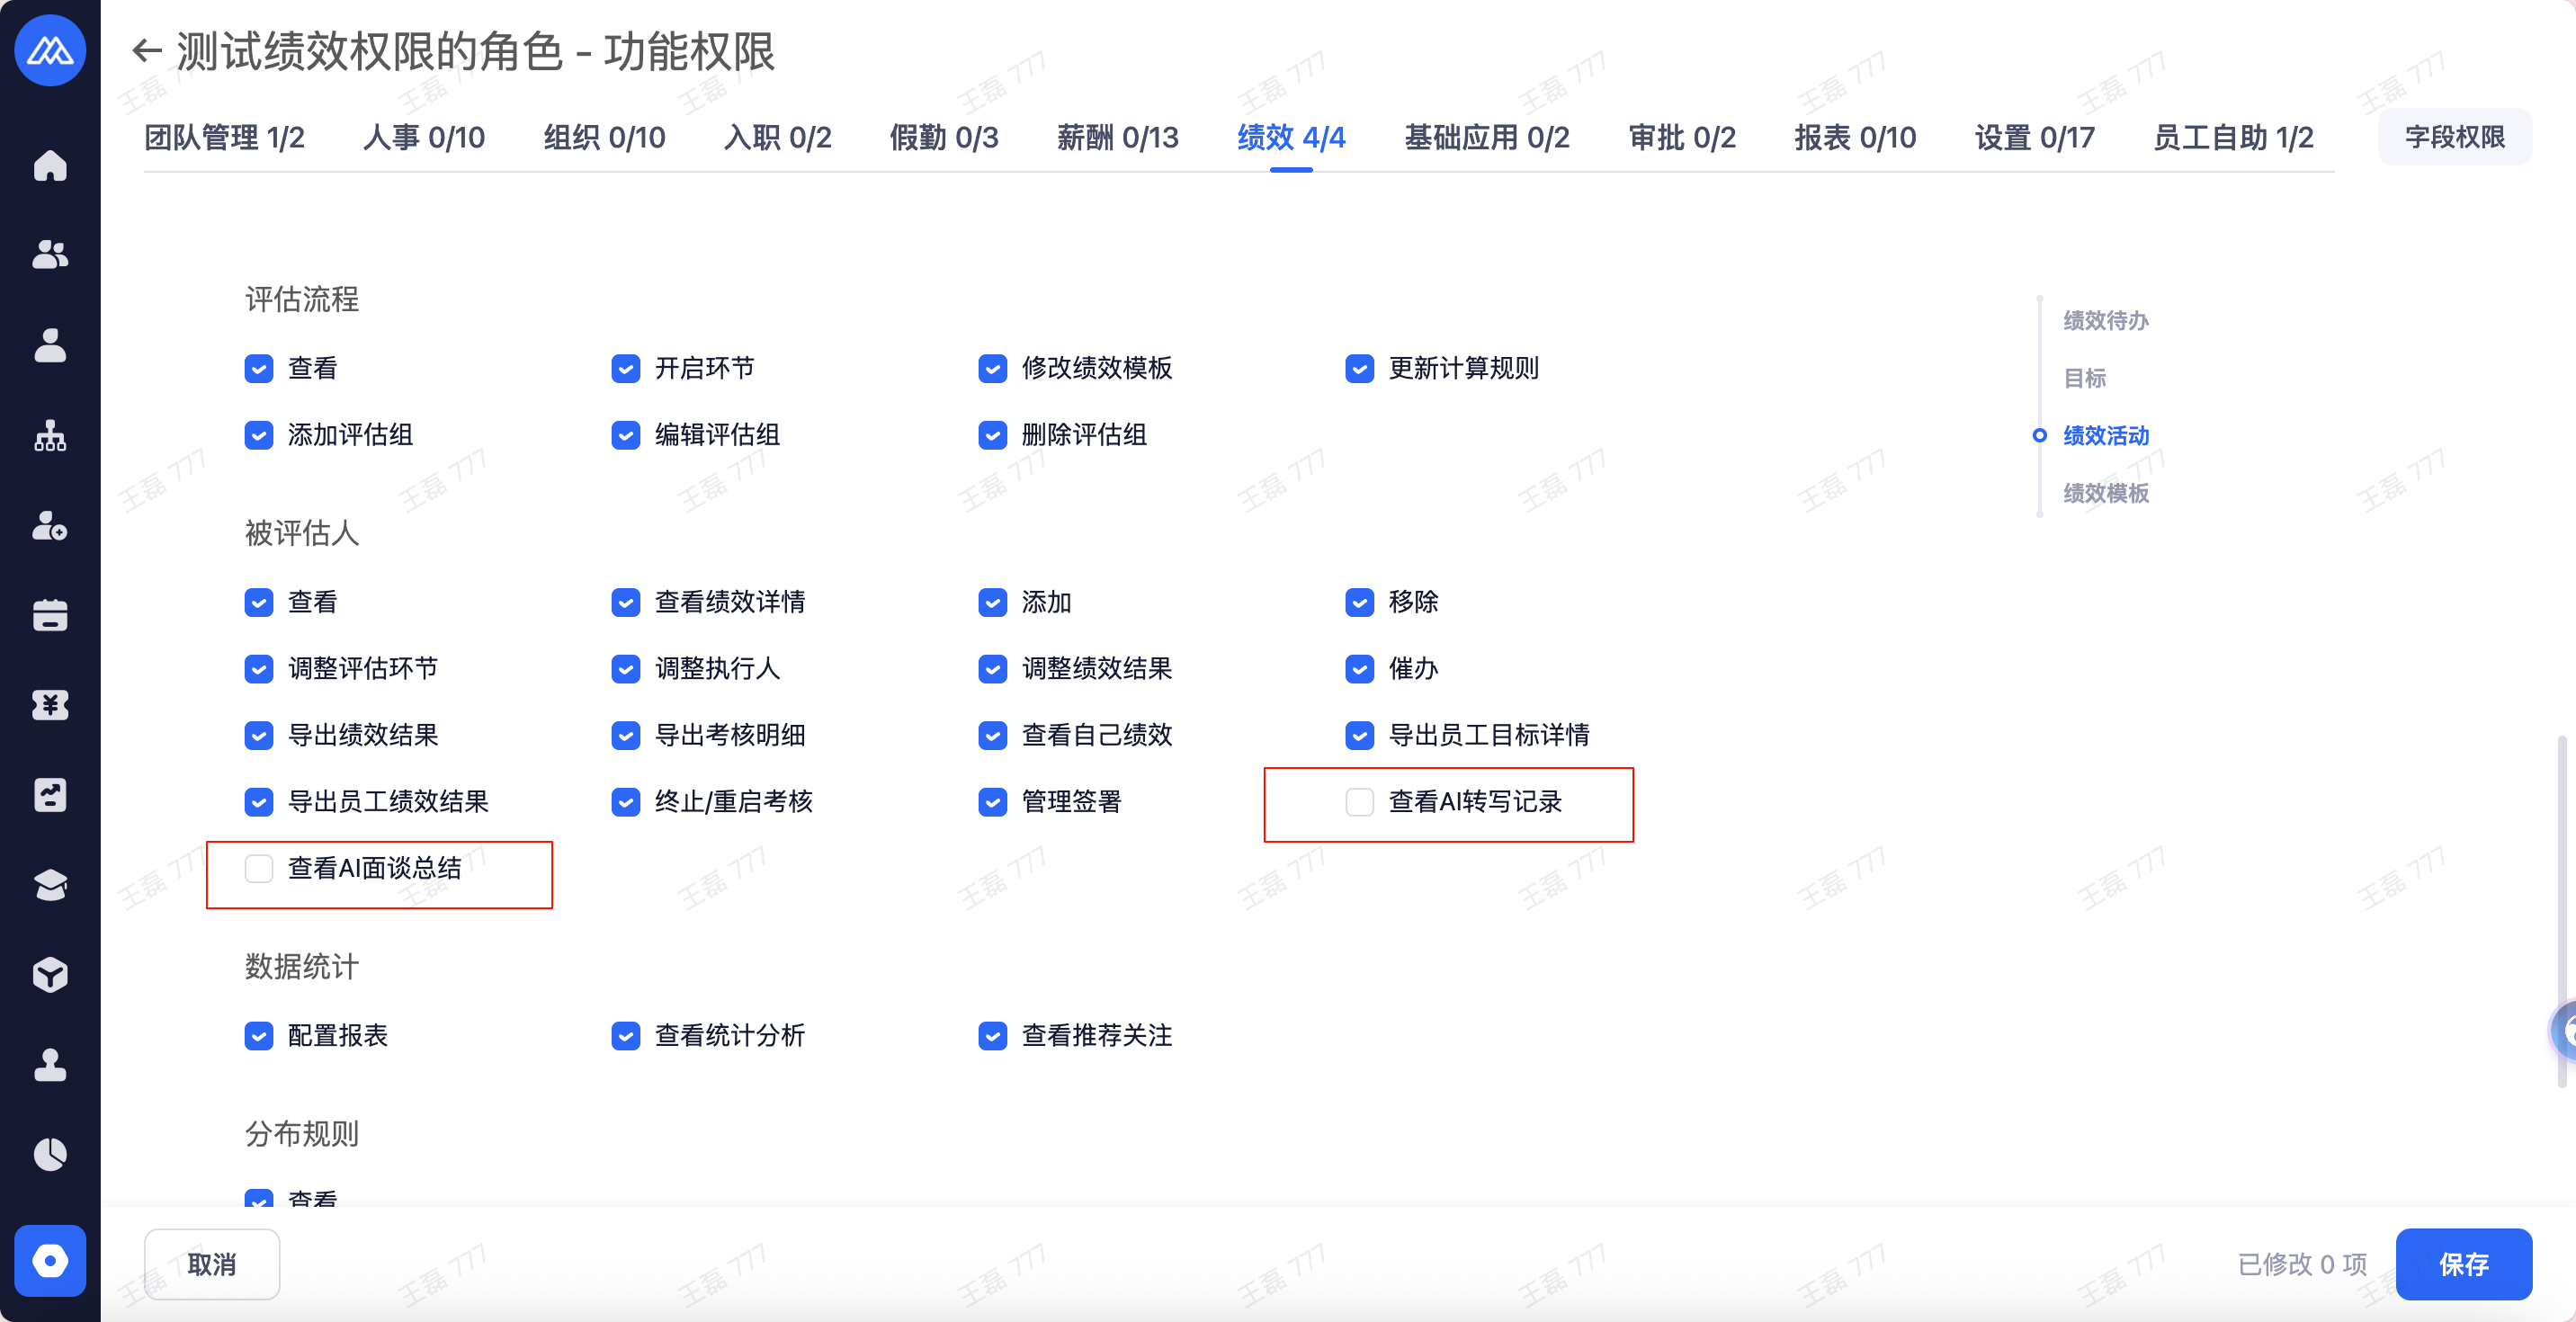Open the 设置 0/17 tab
Screen dimensions: 2576x1322
[2034, 137]
